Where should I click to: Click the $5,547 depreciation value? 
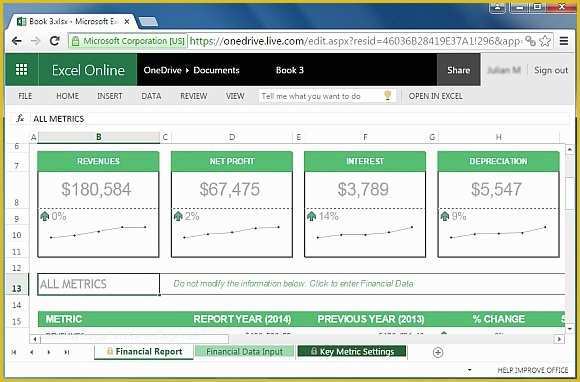496,189
